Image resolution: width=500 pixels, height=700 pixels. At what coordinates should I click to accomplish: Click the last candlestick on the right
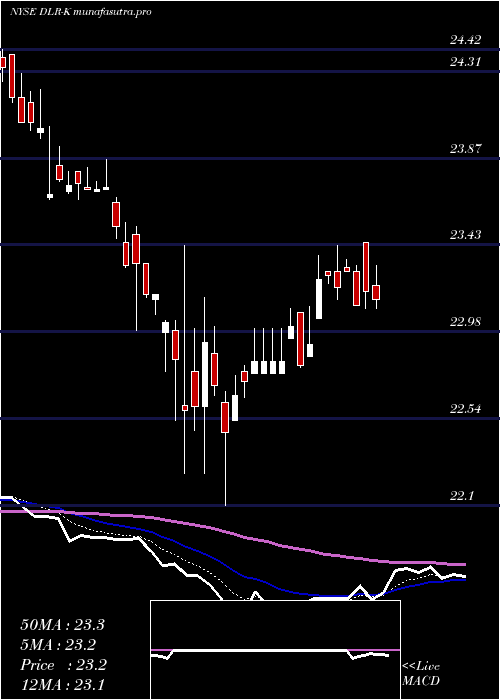(x=376, y=287)
